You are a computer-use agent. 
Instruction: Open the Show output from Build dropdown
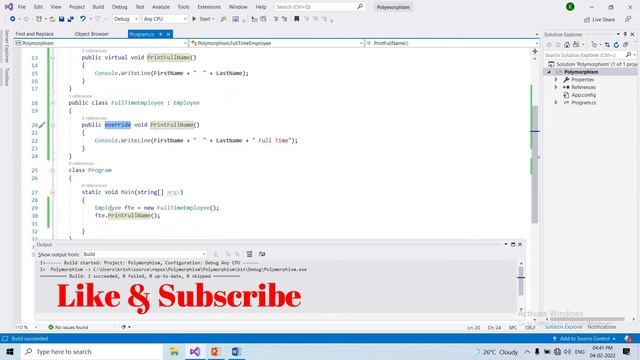(144, 254)
